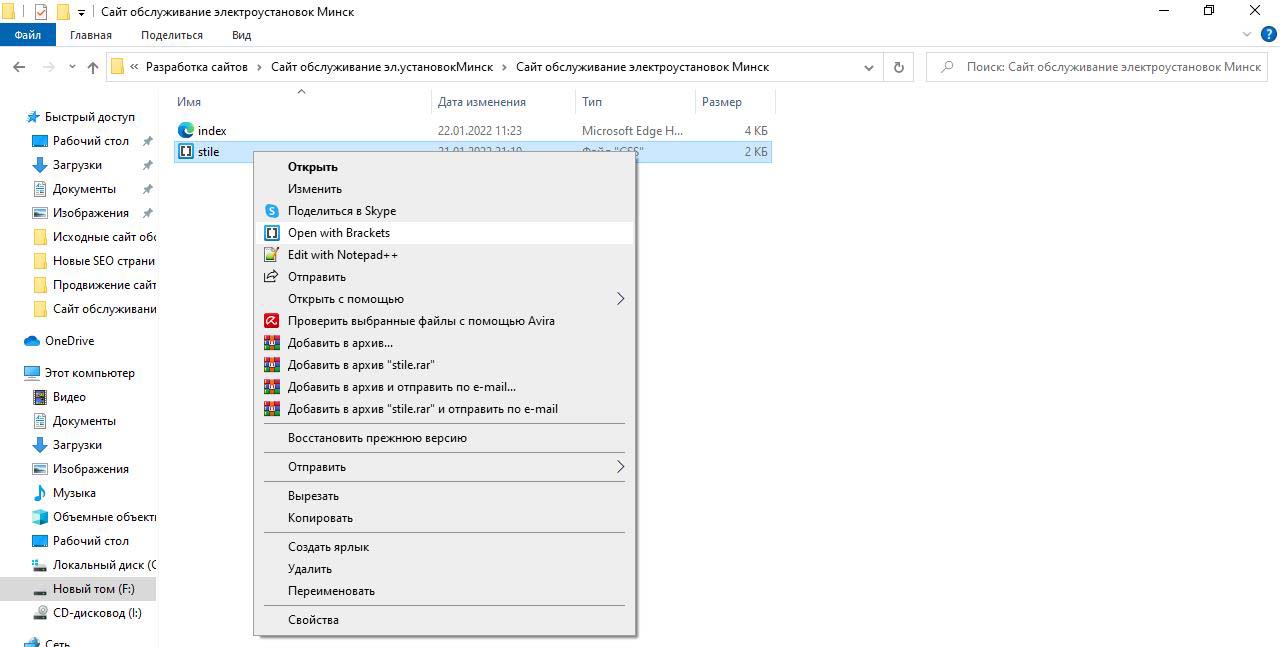Choose Переименовать in the context menu
This screenshot has width=1280, height=647.
coord(331,591)
